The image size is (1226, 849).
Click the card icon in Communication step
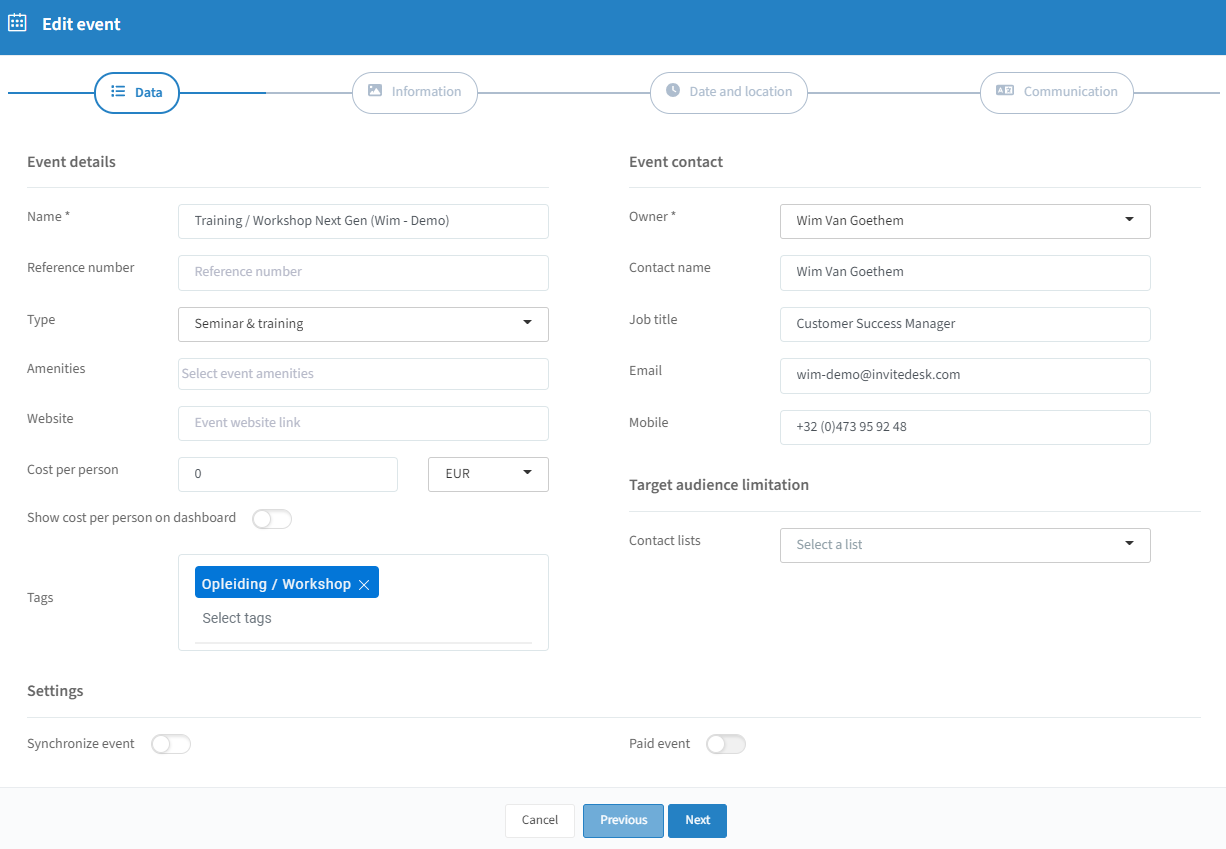(1005, 90)
